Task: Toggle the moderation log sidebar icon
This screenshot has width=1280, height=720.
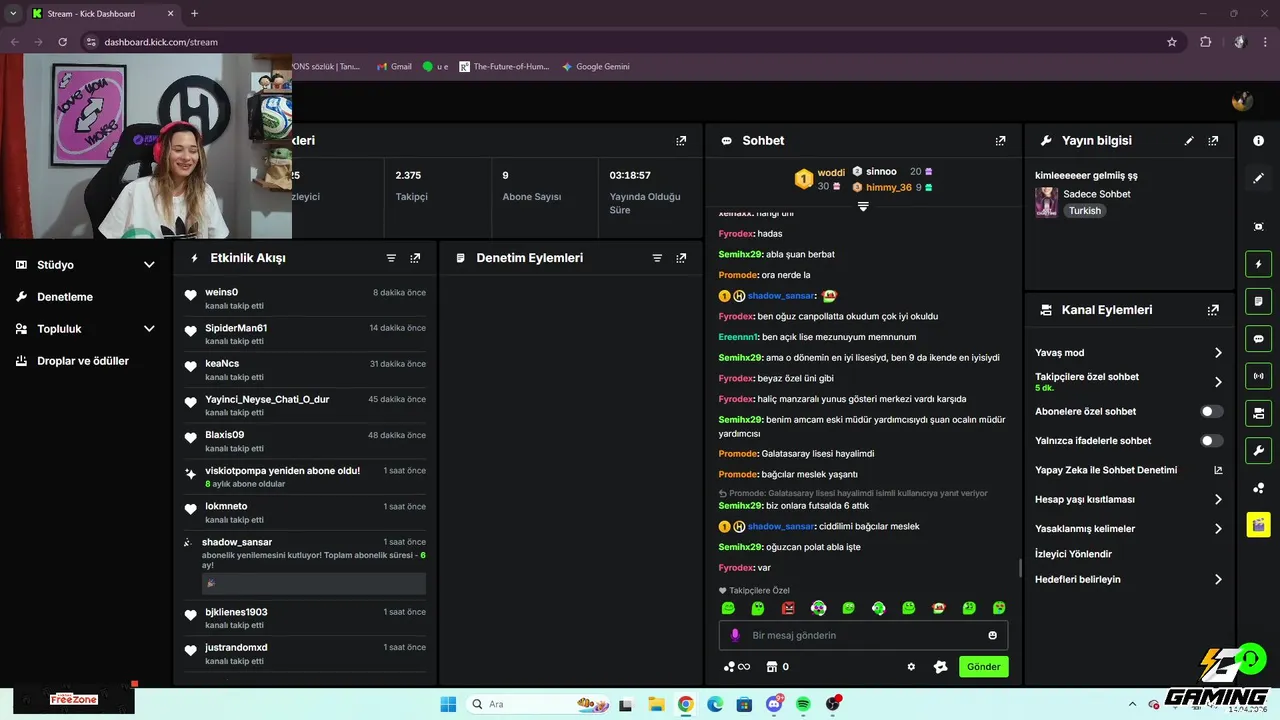Action: 1258,301
